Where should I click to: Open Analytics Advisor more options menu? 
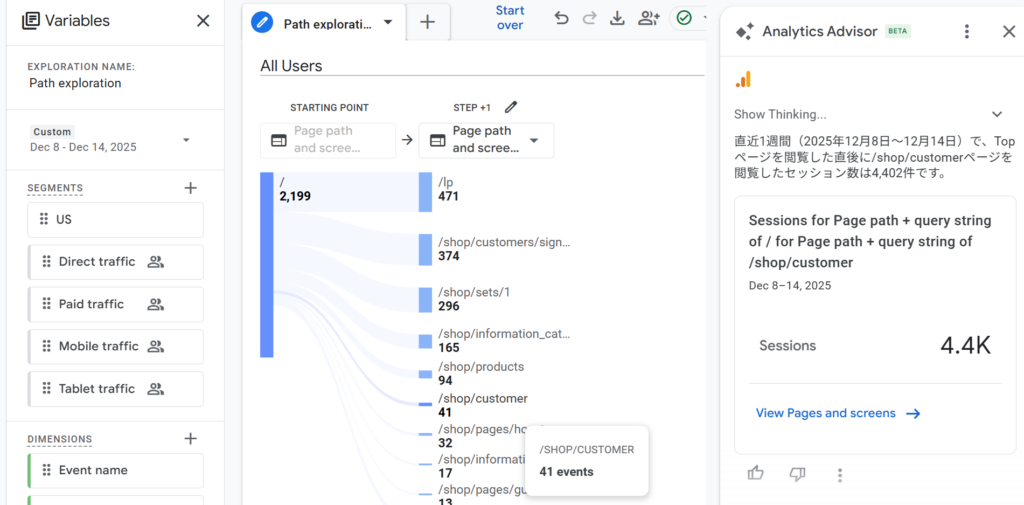(966, 32)
